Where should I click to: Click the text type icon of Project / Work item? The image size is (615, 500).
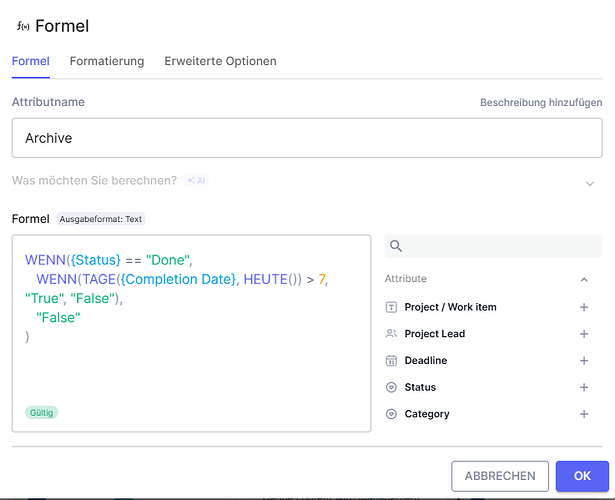(x=391, y=307)
